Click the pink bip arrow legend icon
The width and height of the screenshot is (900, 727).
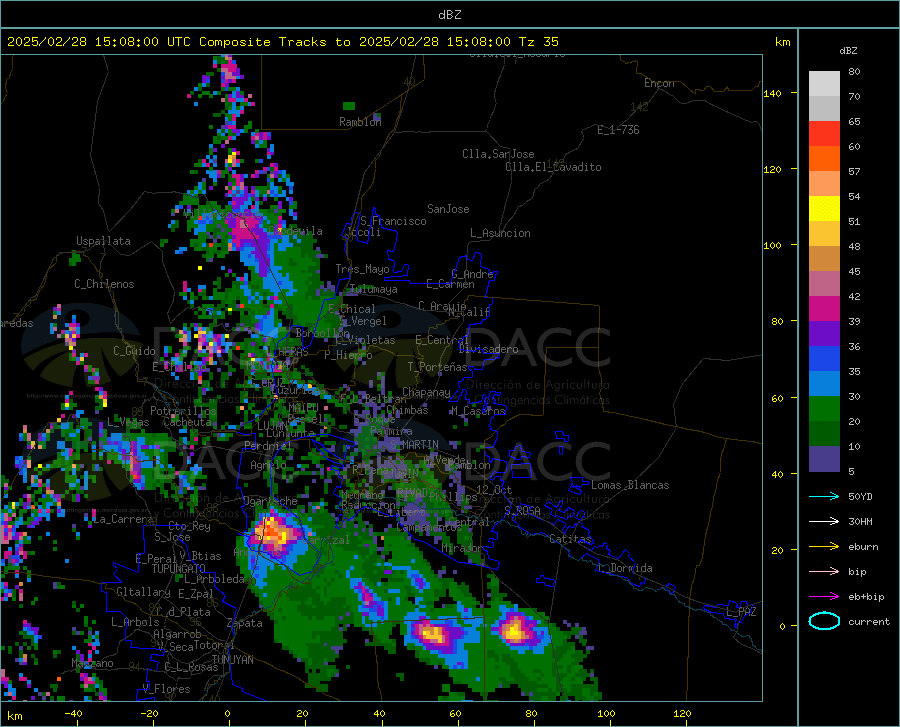pos(824,571)
